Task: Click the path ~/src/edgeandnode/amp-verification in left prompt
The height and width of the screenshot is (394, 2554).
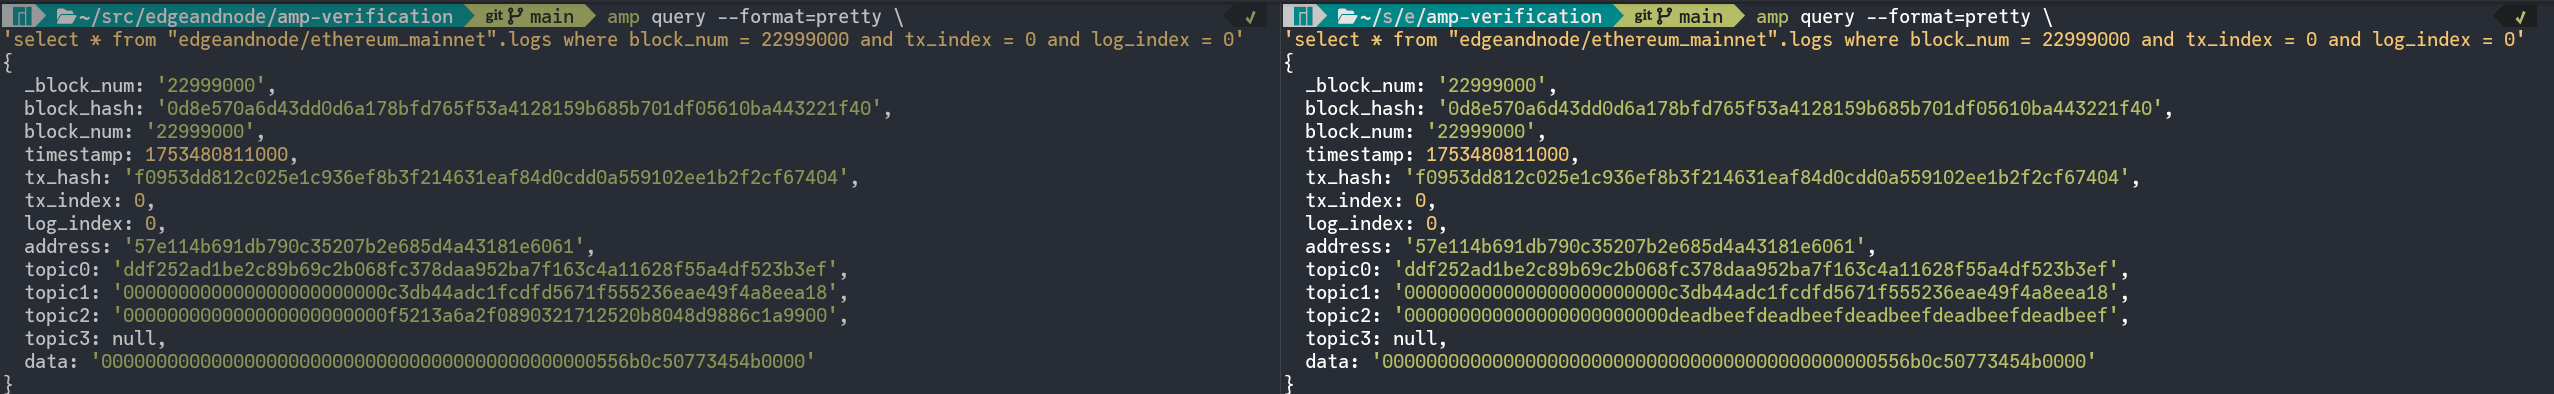Action: click(x=266, y=16)
